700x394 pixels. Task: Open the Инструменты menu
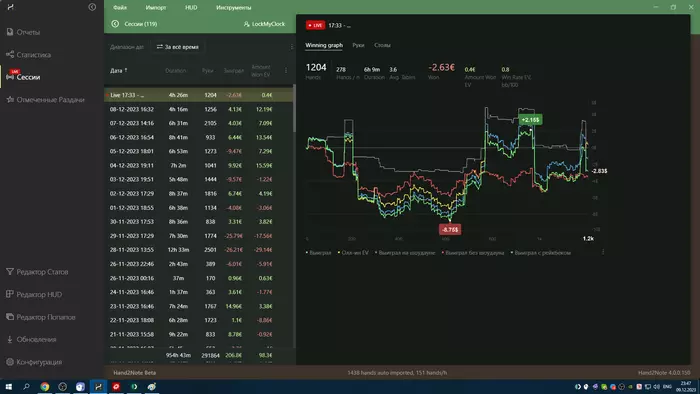point(233,7)
